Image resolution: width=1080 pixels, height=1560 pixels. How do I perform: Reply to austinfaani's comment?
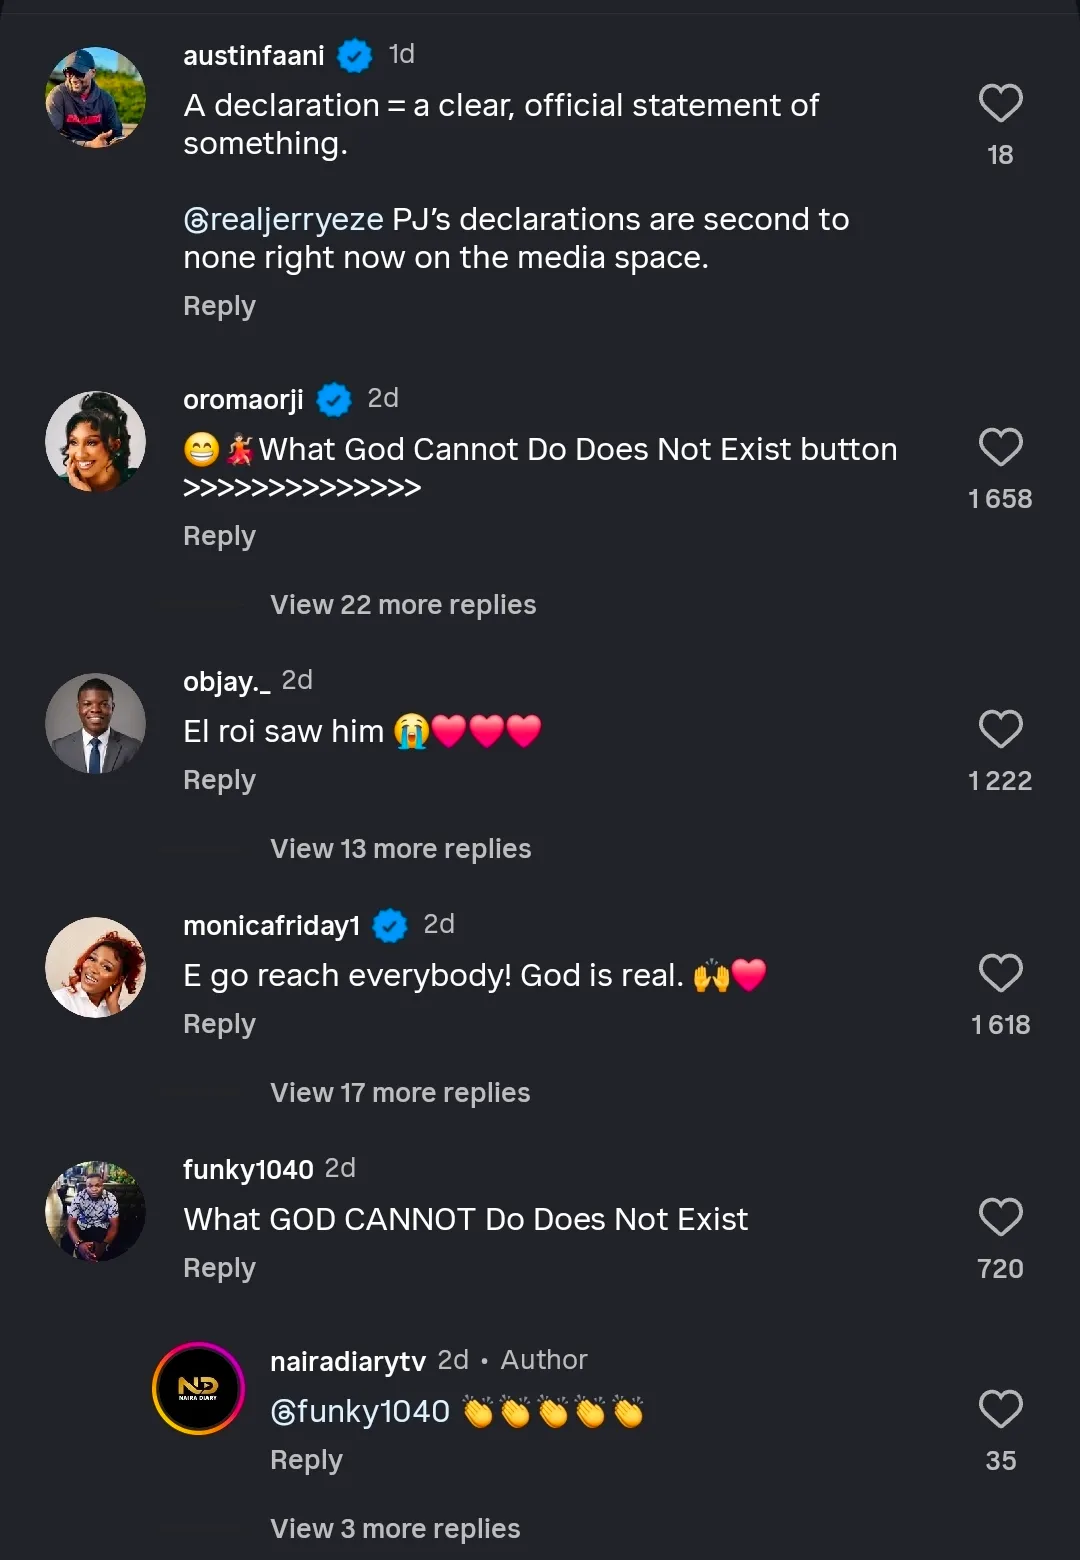(219, 306)
